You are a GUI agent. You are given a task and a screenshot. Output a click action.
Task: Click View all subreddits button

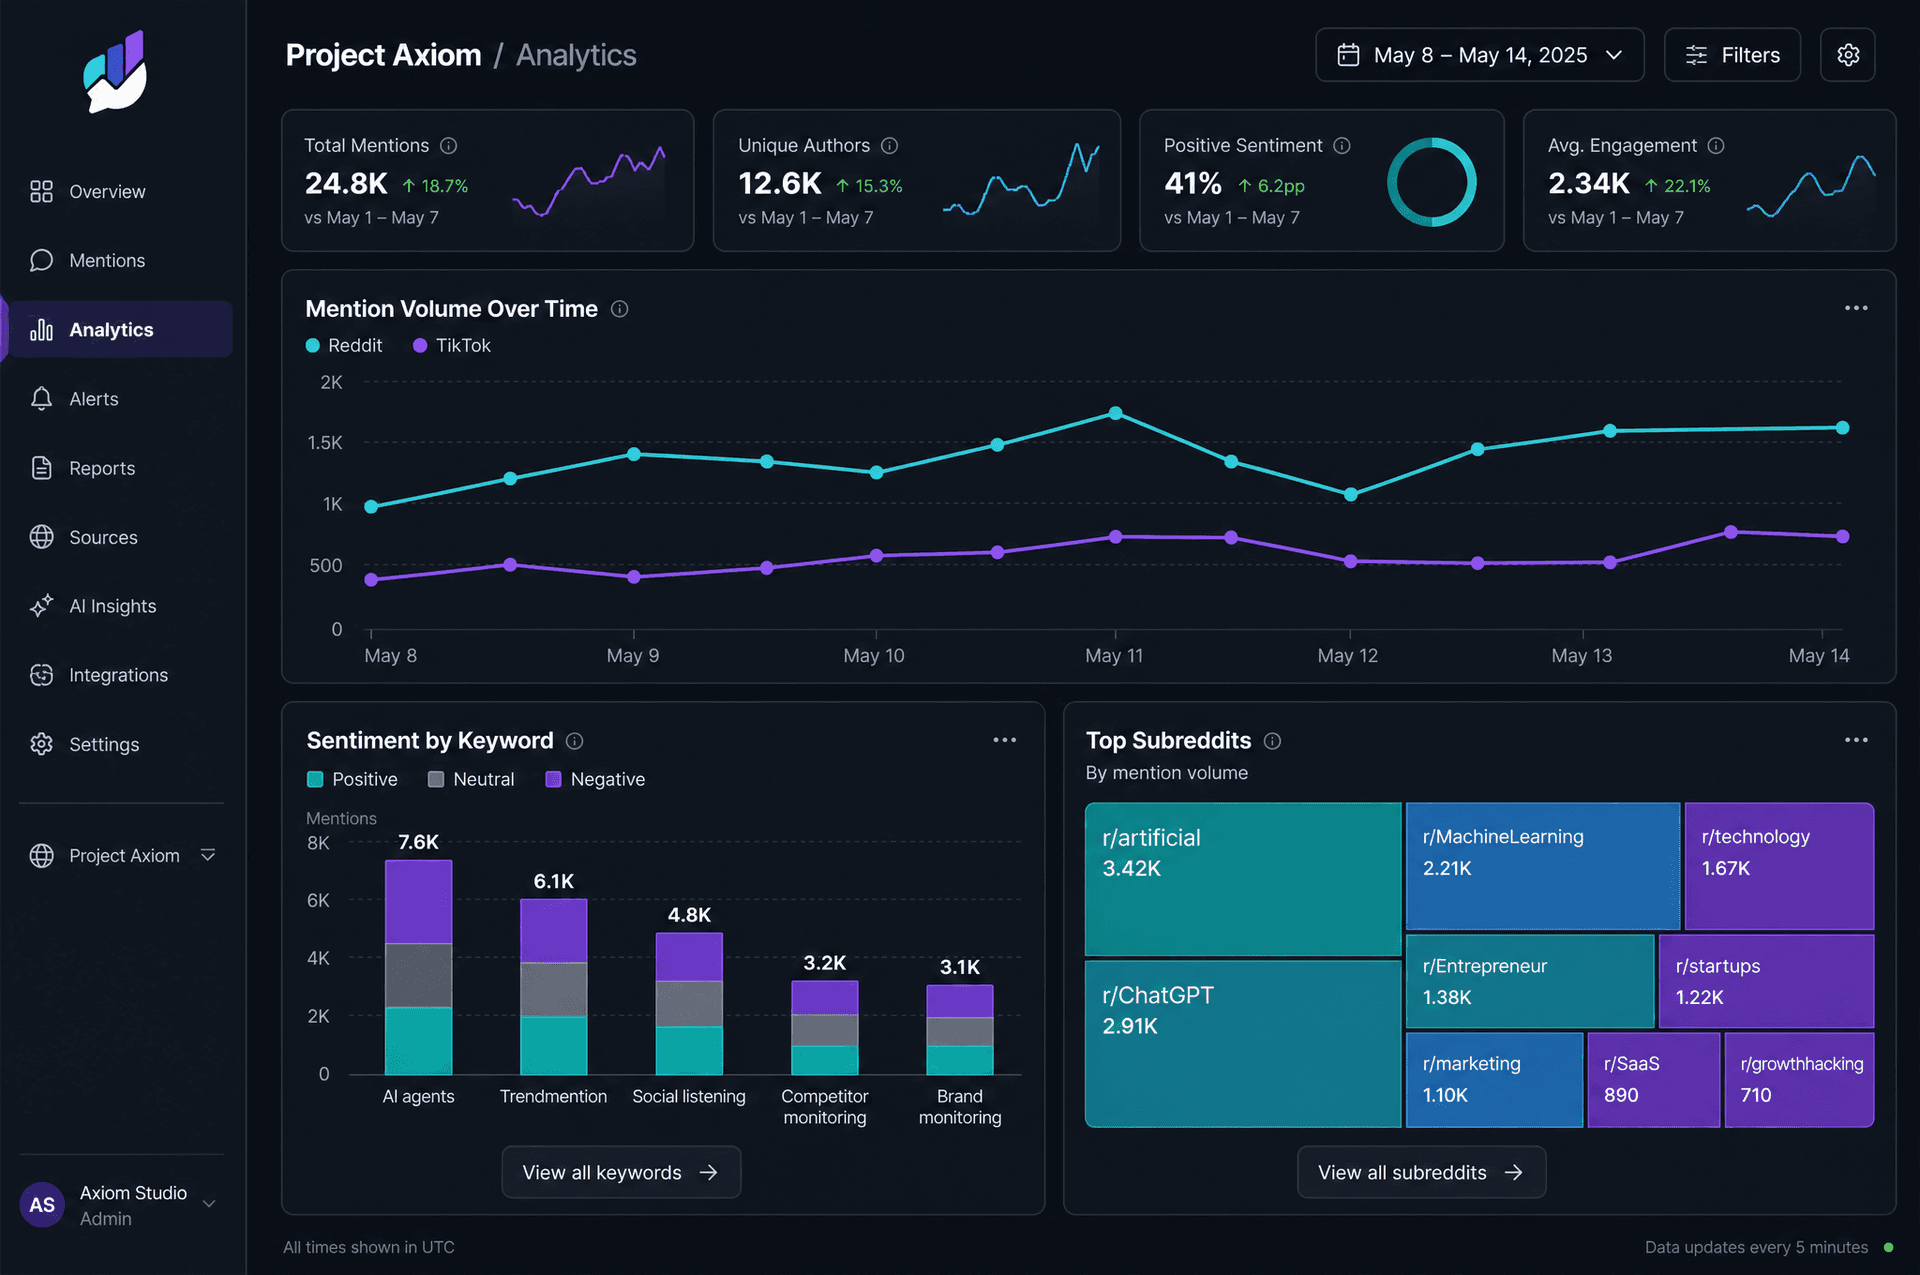1421,1172
